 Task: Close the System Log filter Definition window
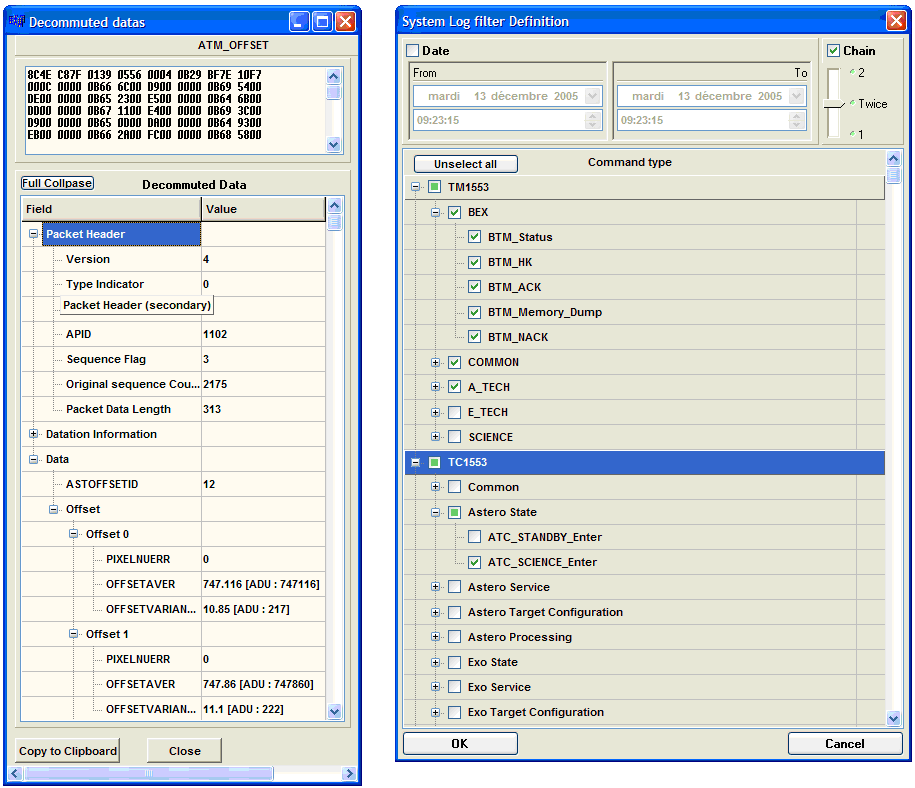[x=895, y=20]
